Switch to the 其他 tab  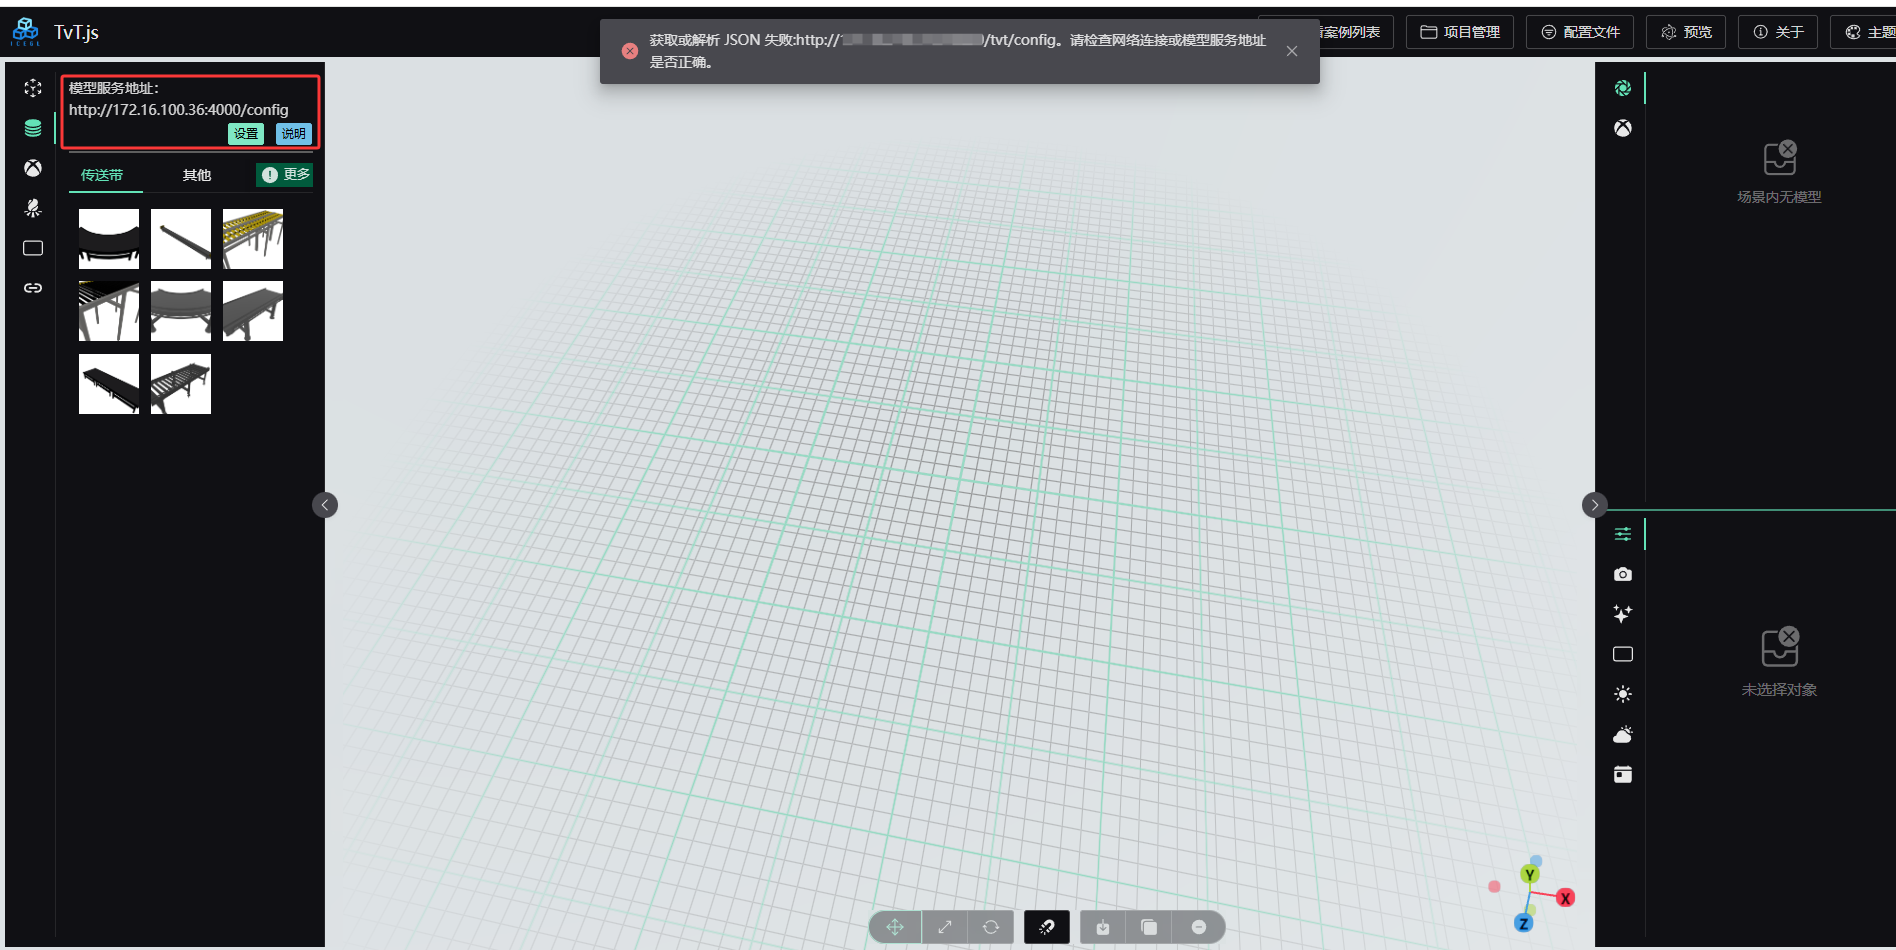197,175
